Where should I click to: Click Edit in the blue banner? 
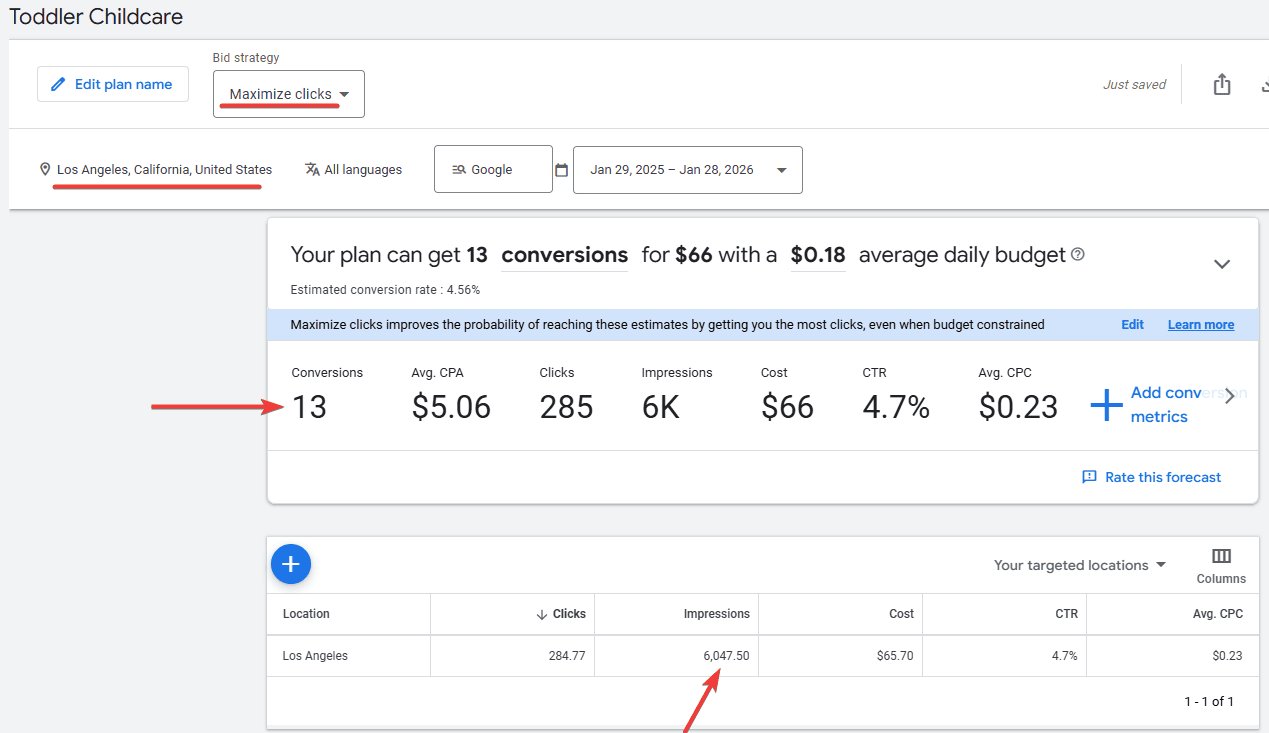click(1132, 325)
